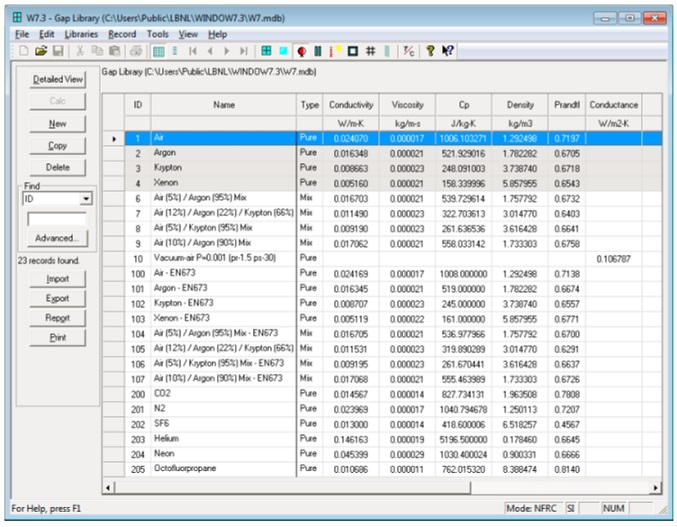677x527 pixels.
Task: Go to the first record arrow
Action: click(x=193, y=50)
